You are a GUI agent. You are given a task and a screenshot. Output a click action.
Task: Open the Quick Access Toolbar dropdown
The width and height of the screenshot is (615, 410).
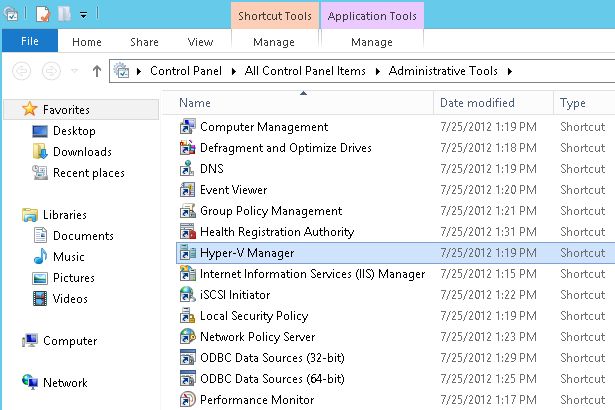coord(83,15)
